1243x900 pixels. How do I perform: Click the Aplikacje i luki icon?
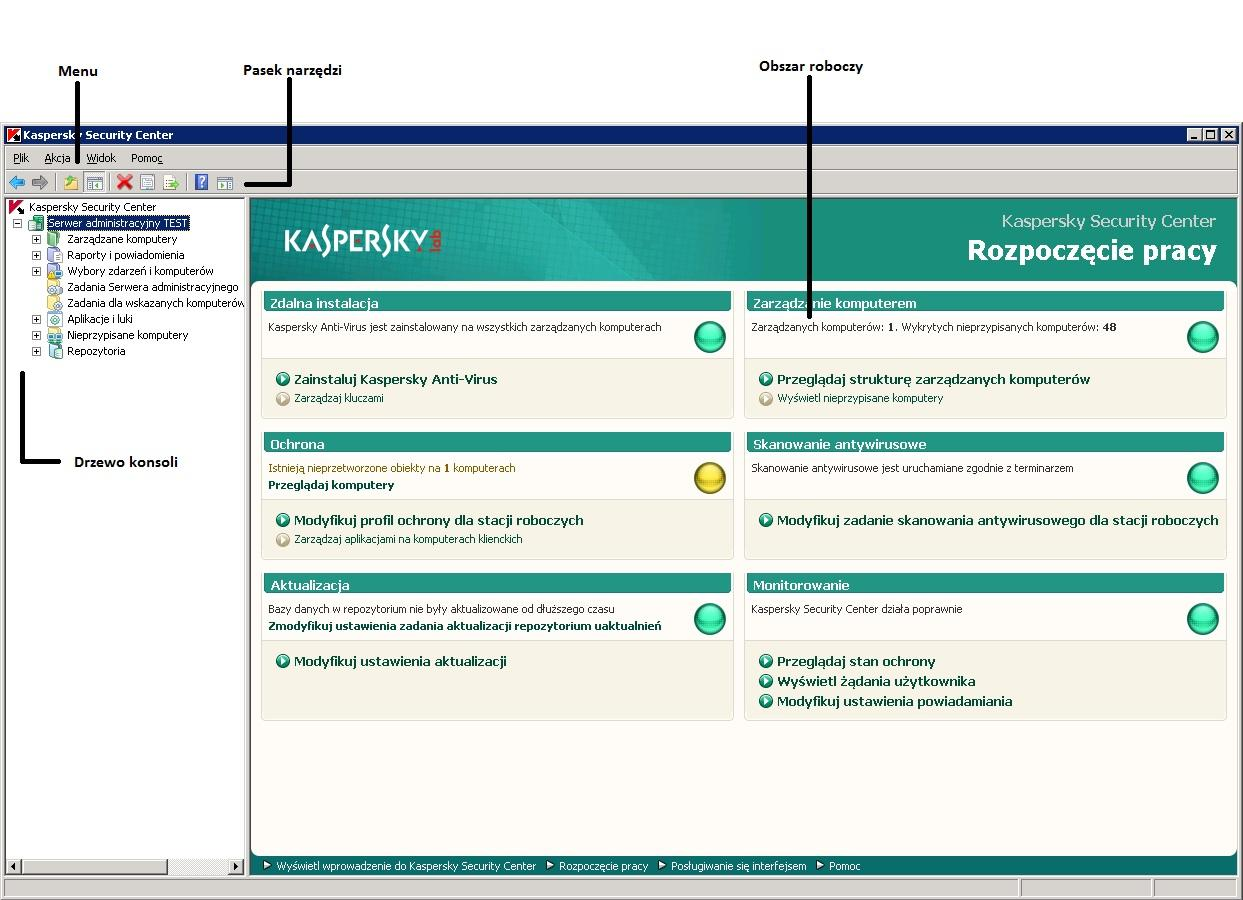[56, 319]
